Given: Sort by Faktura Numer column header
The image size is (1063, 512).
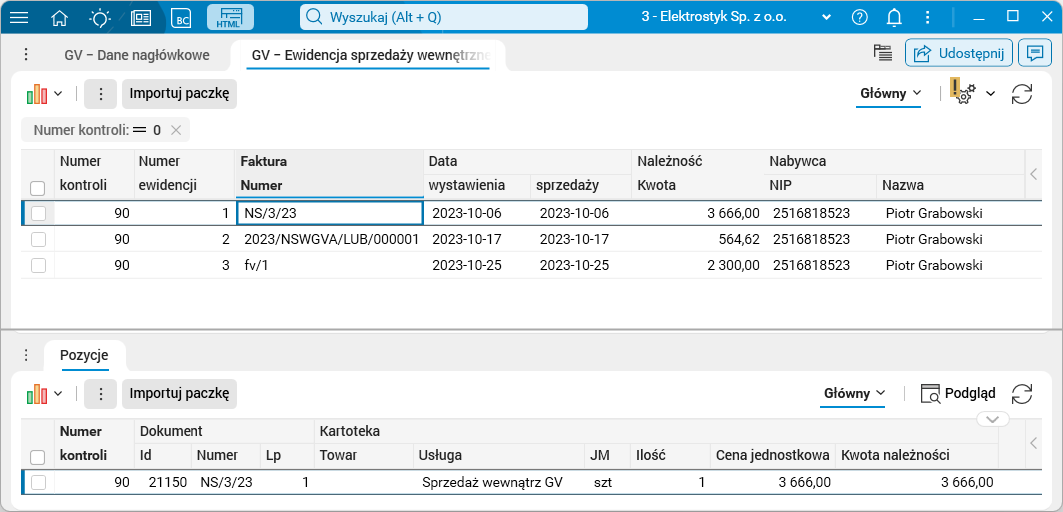Looking at the screenshot, I should click(x=330, y=186).
